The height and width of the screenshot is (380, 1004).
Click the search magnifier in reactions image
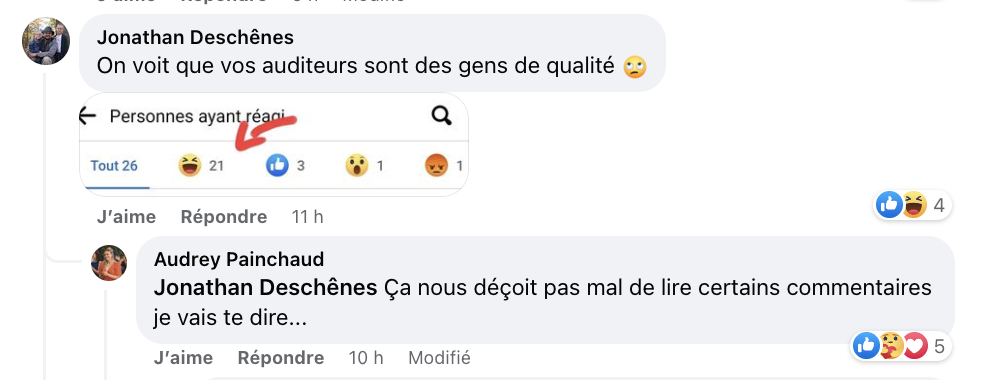click(442, 116)
